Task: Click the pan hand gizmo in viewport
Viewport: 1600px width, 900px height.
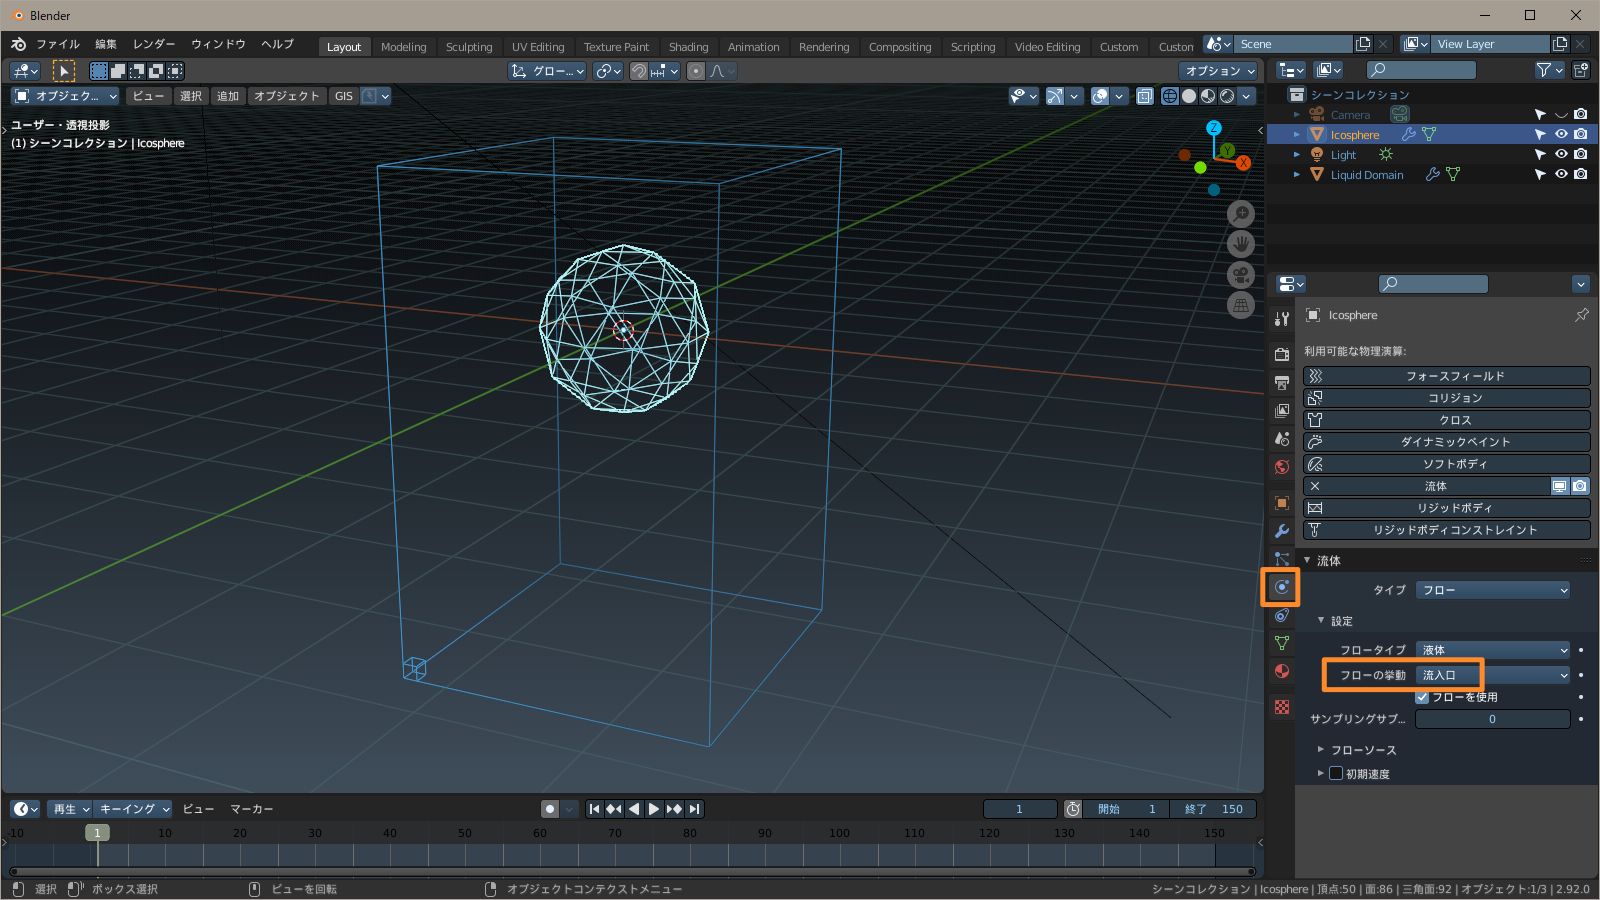Action: click(1241, 244)
